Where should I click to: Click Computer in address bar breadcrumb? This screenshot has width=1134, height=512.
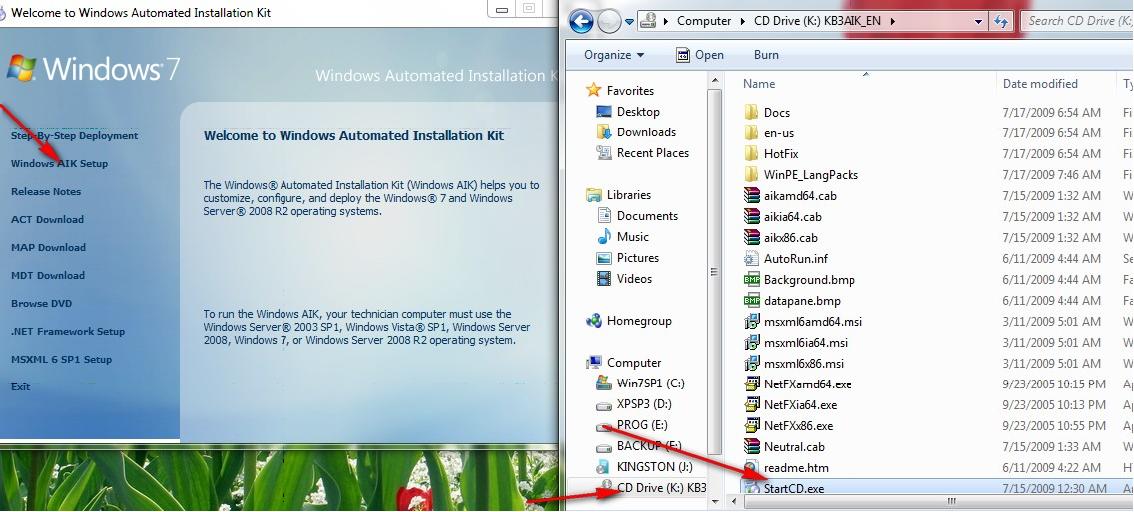point(704,21)
